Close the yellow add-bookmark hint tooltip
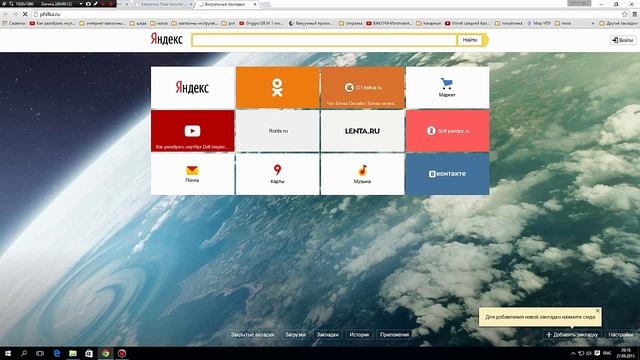Image resolution: width=640 pixels, height=360 pixels. click(598, 311)
